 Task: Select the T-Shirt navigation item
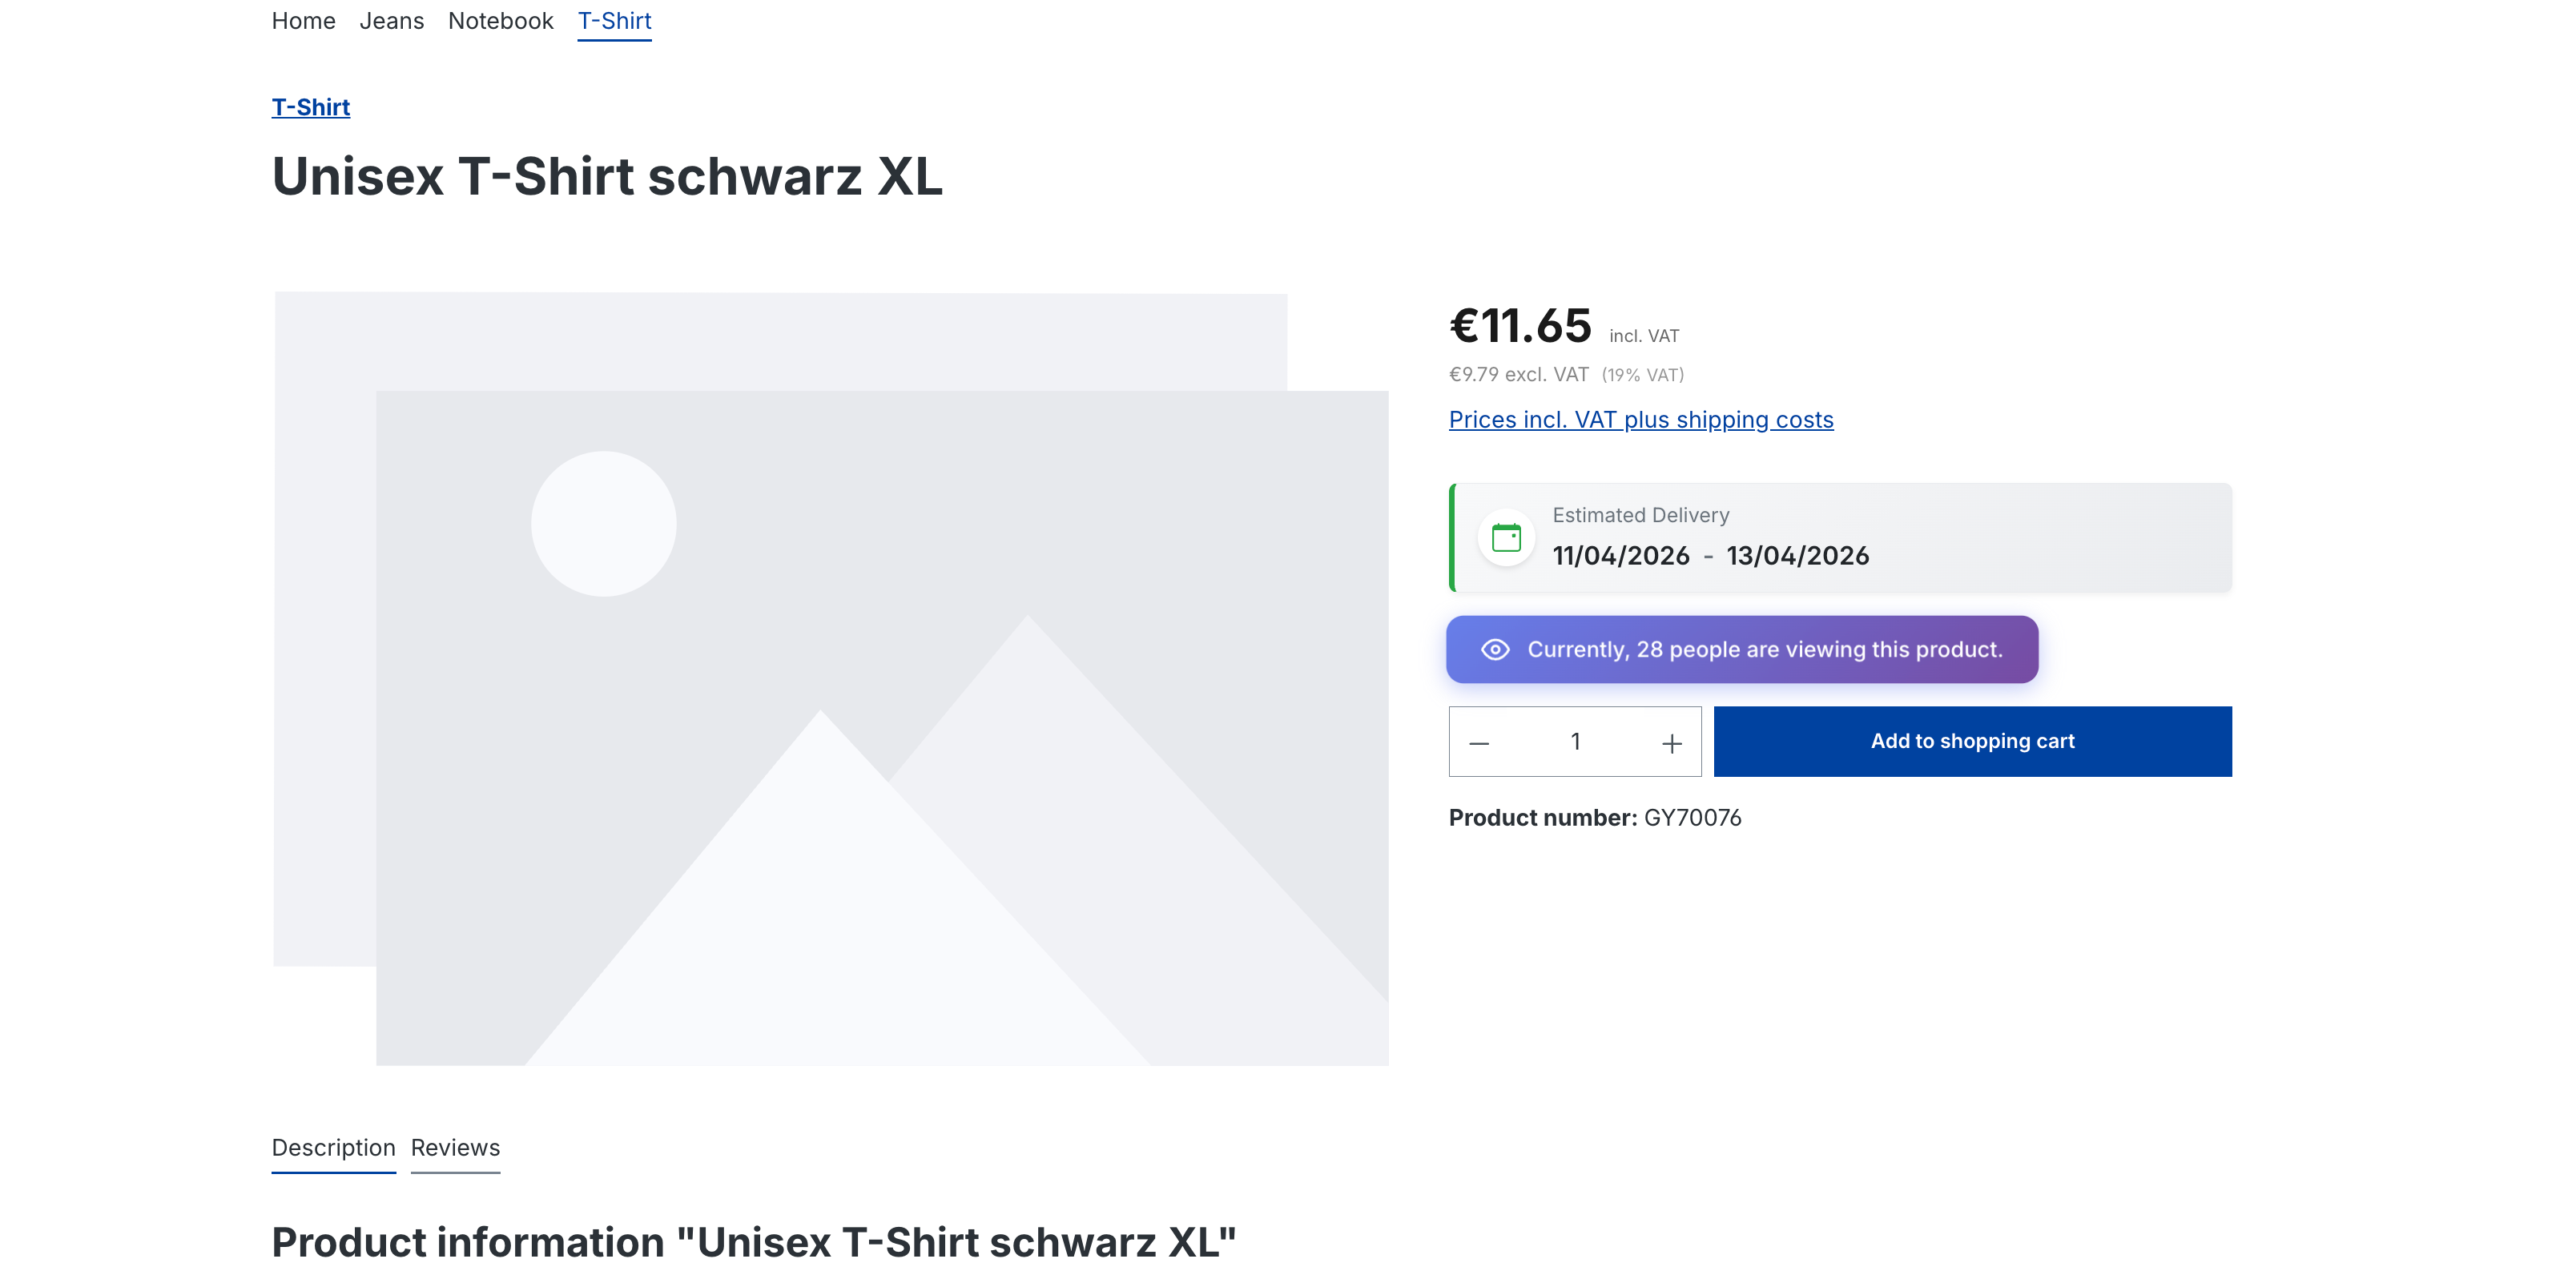coord(614,21)
